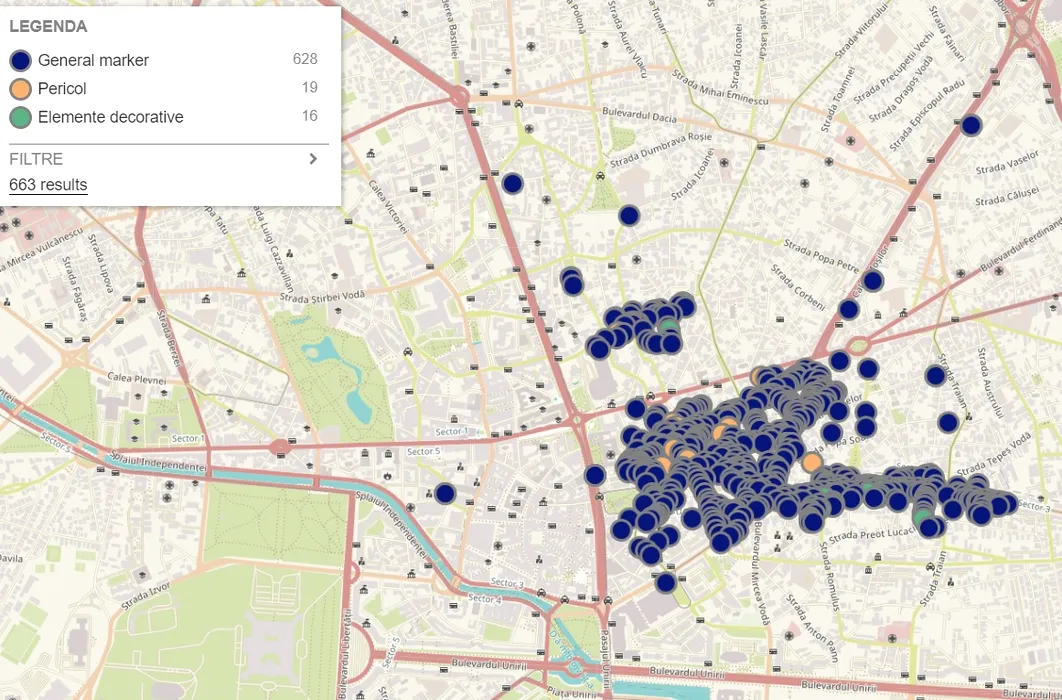Select the isolated orange Pericol marker east of the cluster
Viewport: 1062px width, 700px height.
point(812,463)
